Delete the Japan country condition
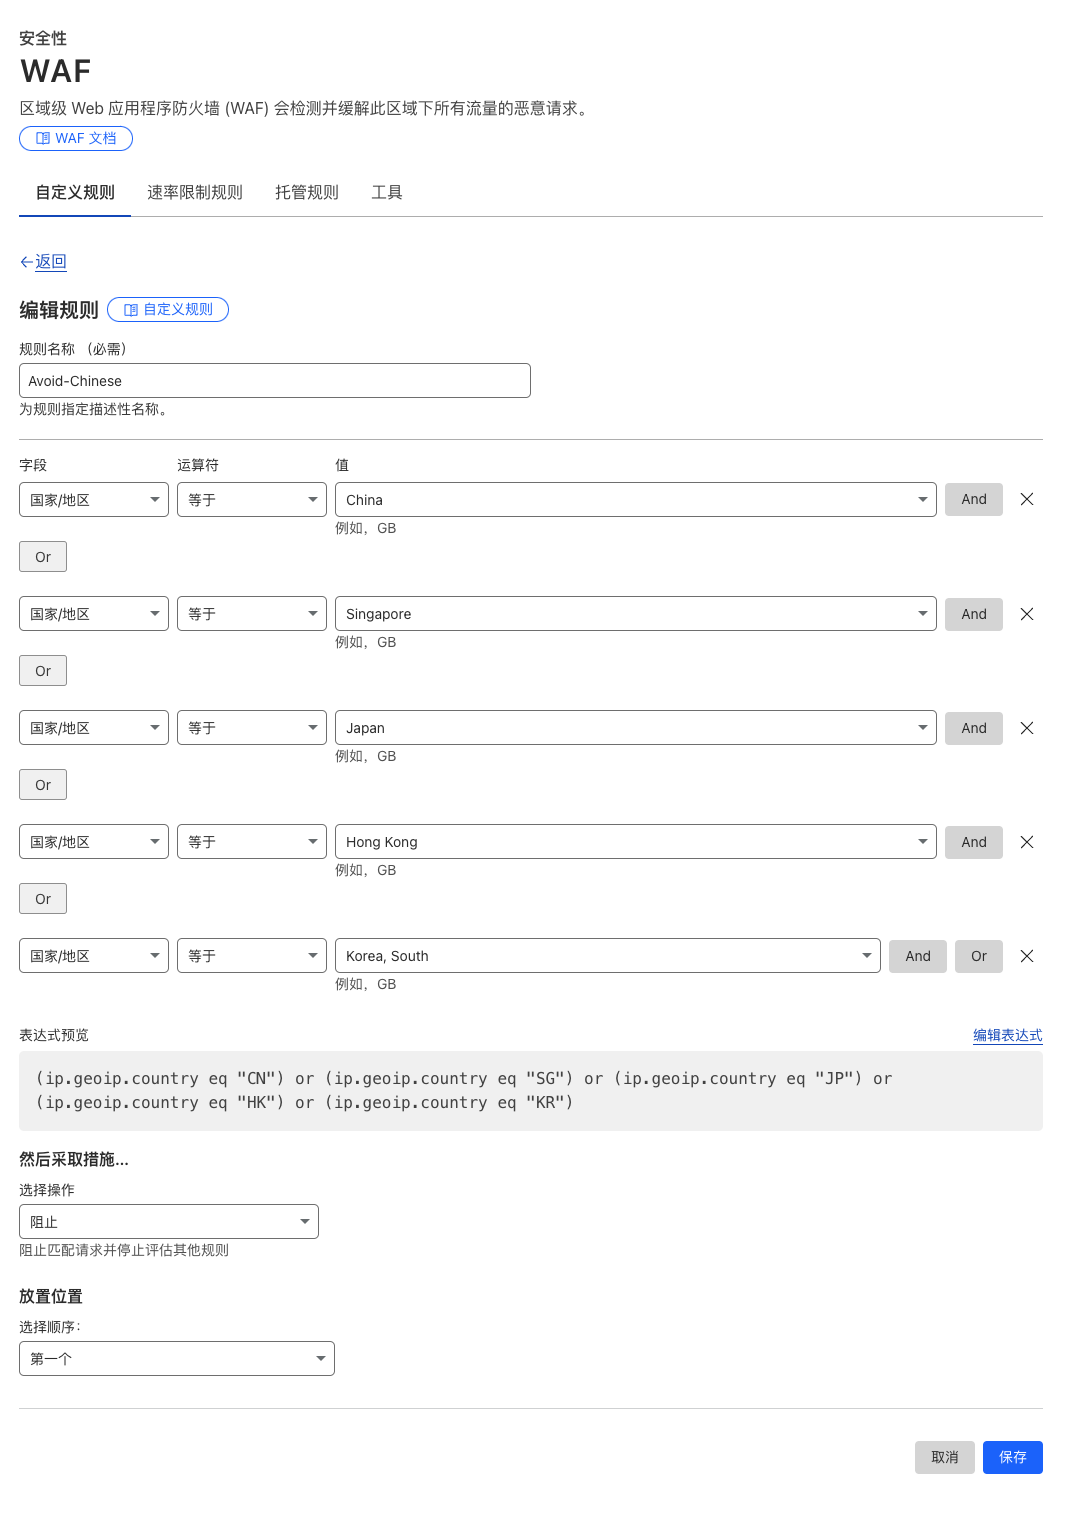 pyautogui.click(x=1026, y=727)
